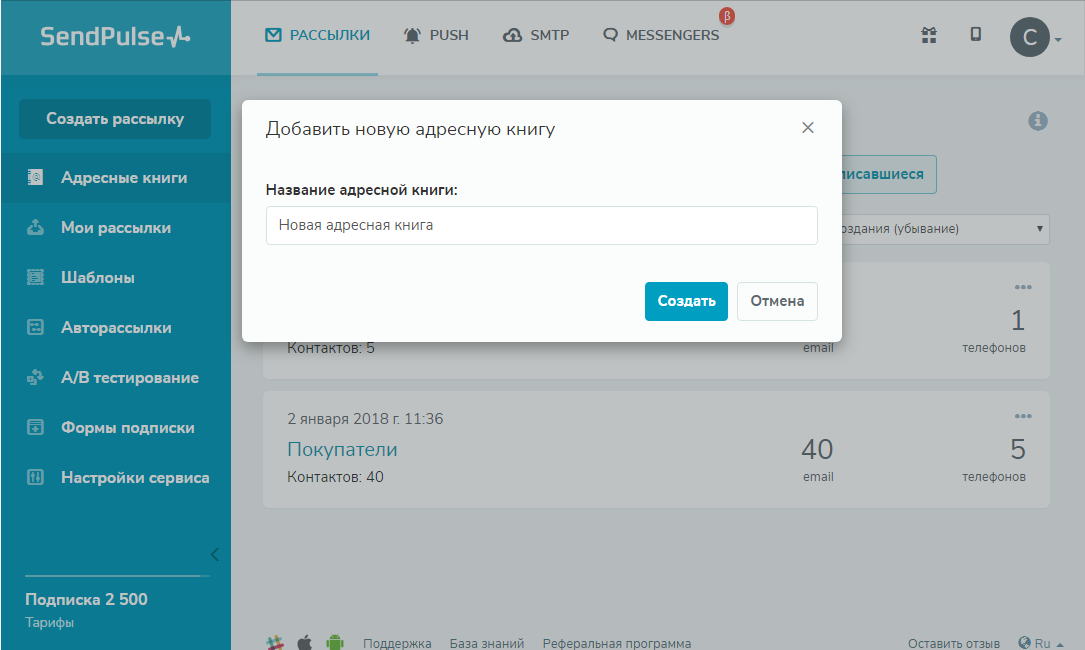Click the info icon near page title
Image resolution: width=1085 pixels, height=650 pixels.
coord(1038,121)
